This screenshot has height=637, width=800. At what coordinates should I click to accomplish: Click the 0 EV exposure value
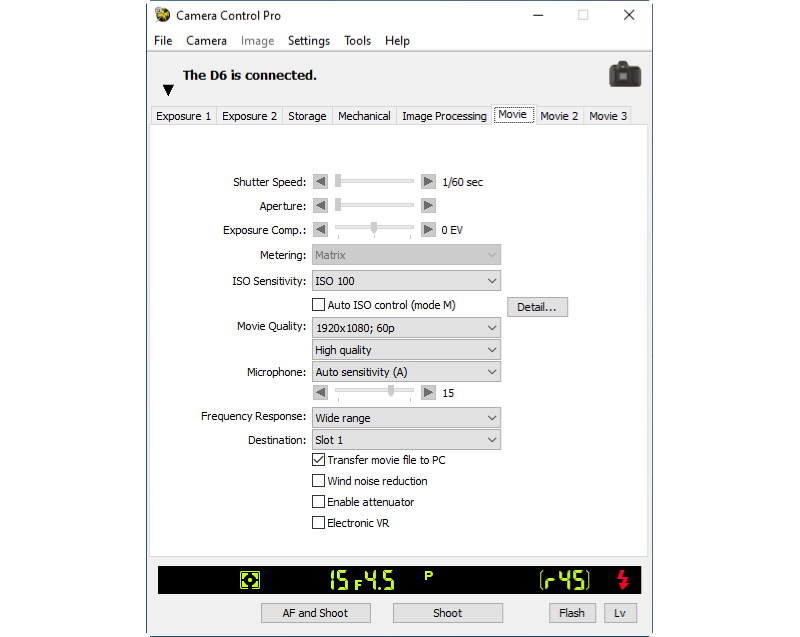pos(452,230)
